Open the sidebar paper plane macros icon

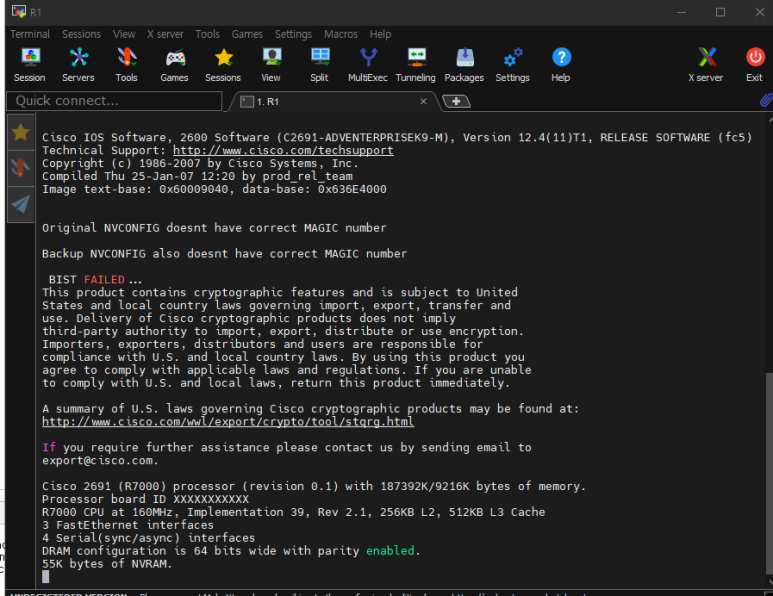(21, 204)
